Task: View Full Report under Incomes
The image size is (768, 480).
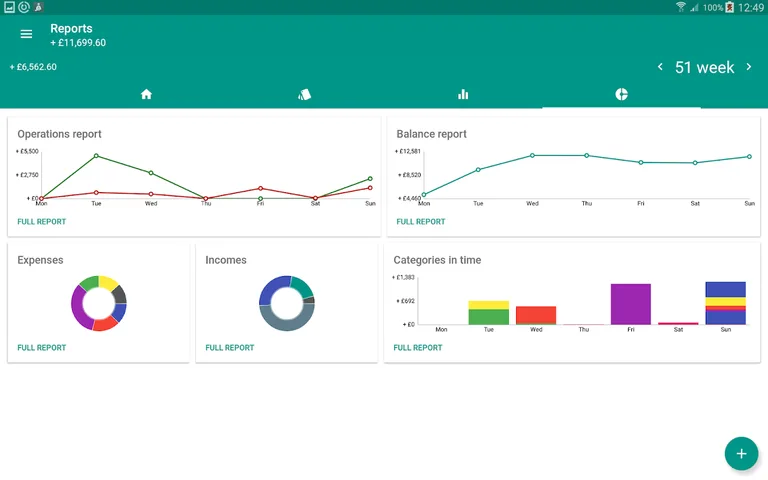Action: click(x=230, y=348)
